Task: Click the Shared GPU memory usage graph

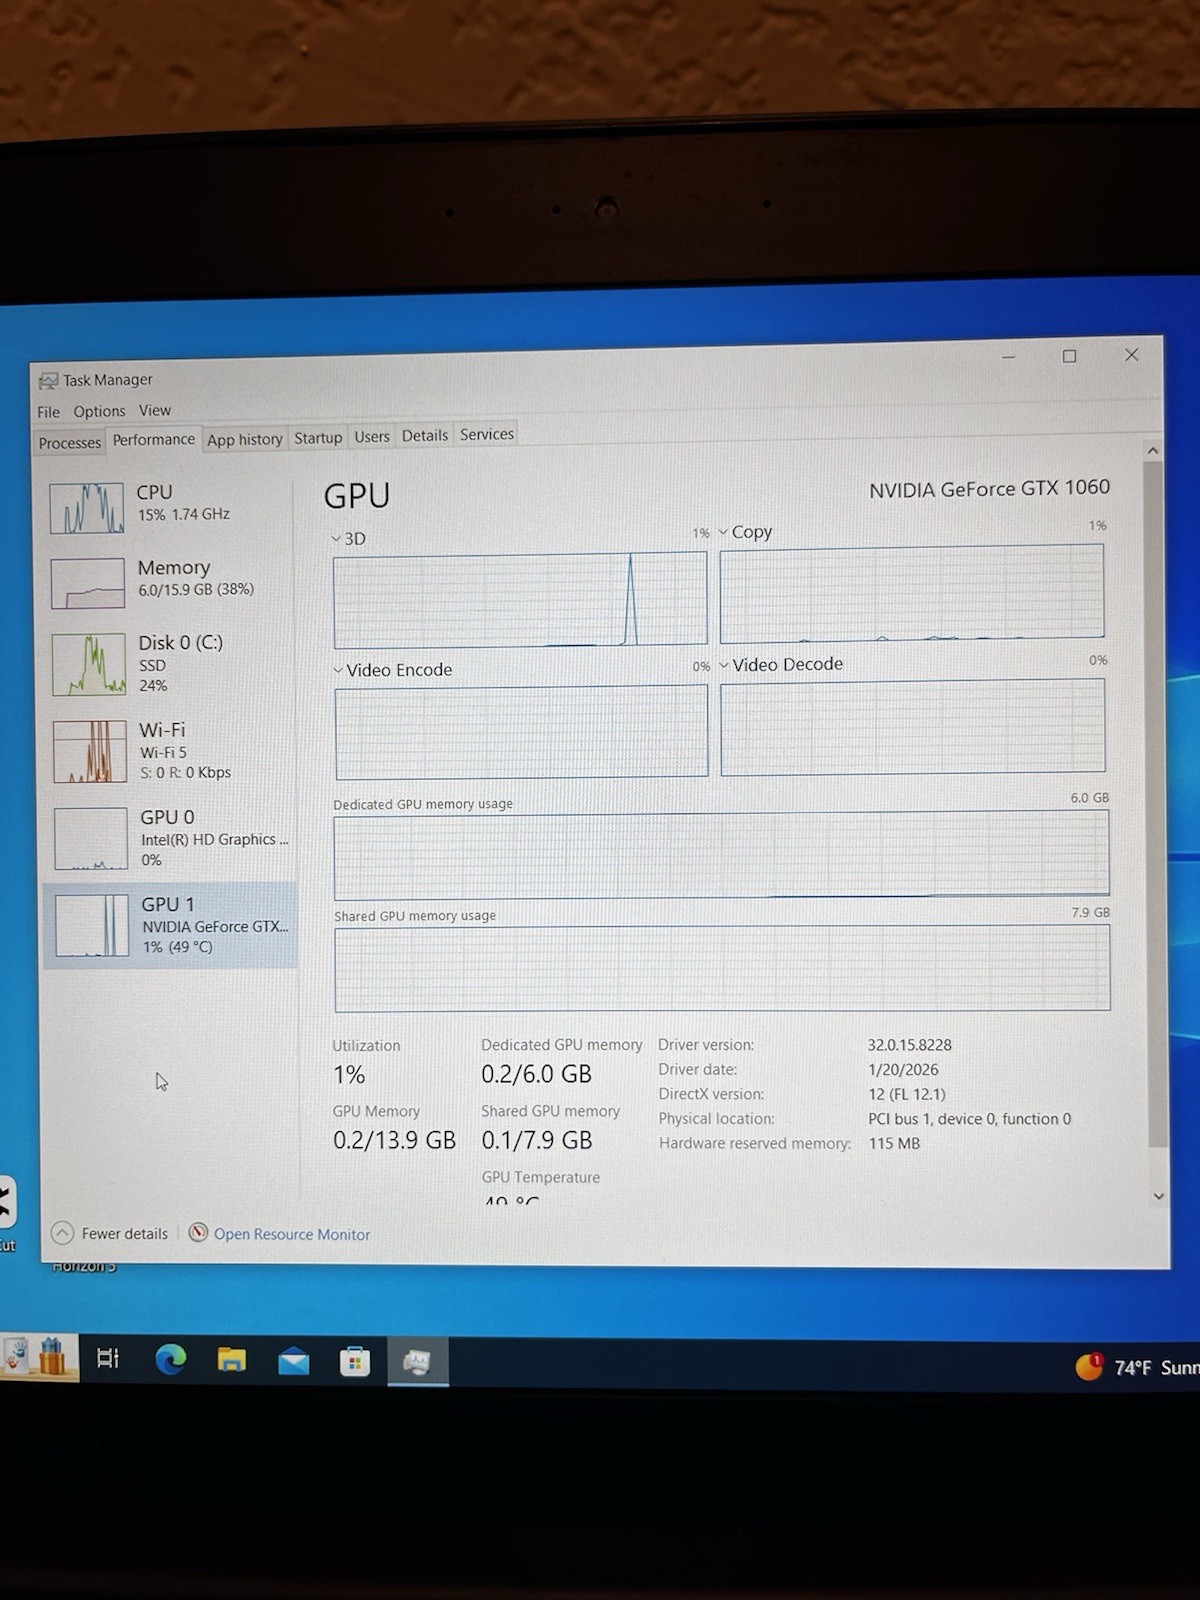Action: (722, 968)
